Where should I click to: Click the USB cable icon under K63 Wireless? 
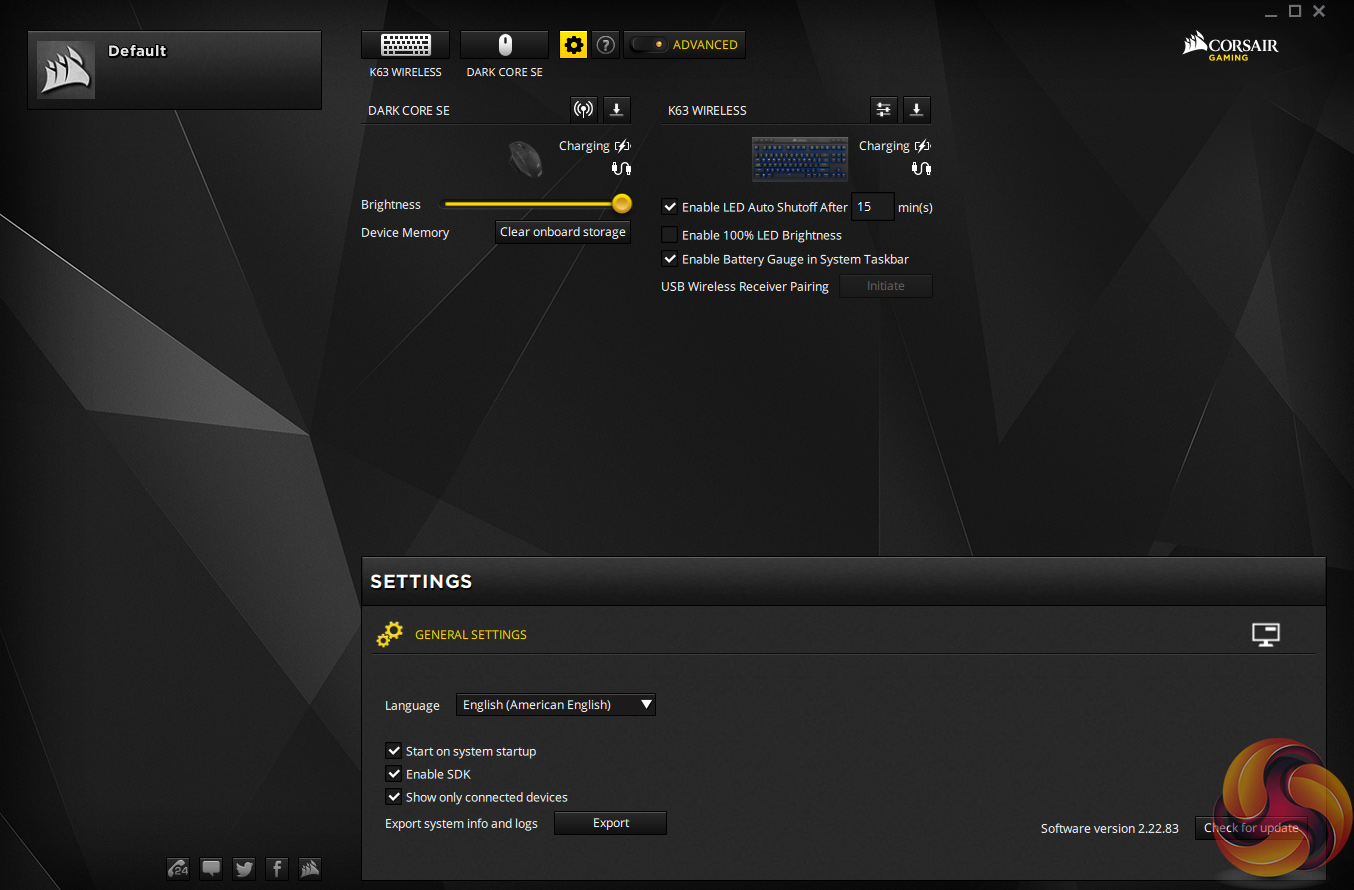pyautogui.click(x=922, y=168)
